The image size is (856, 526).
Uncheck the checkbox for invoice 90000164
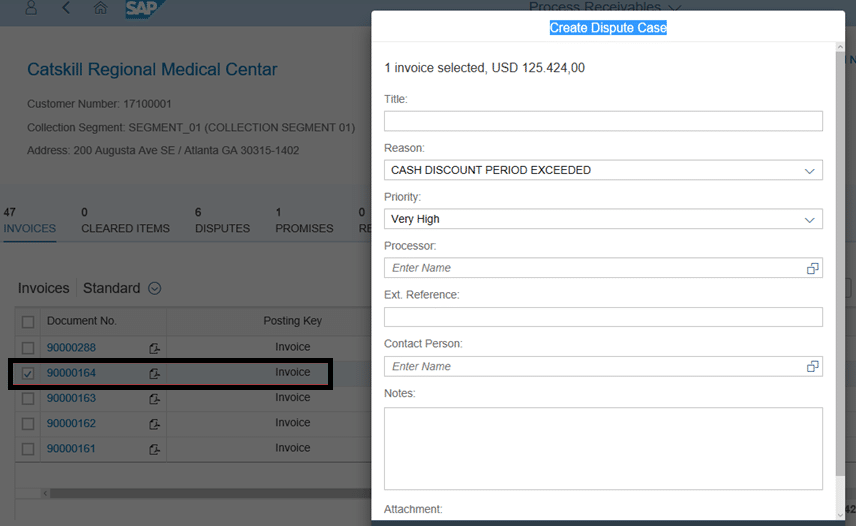click(28, 374)
